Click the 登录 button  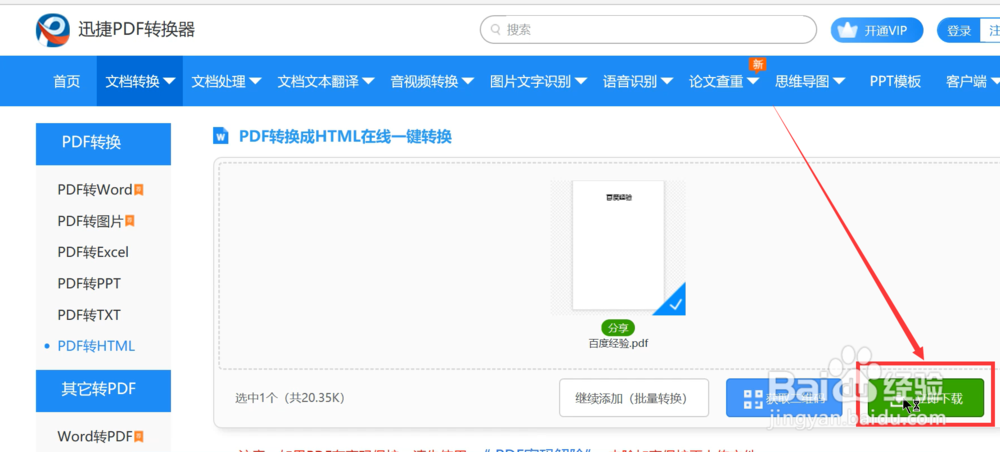point(959,30)
